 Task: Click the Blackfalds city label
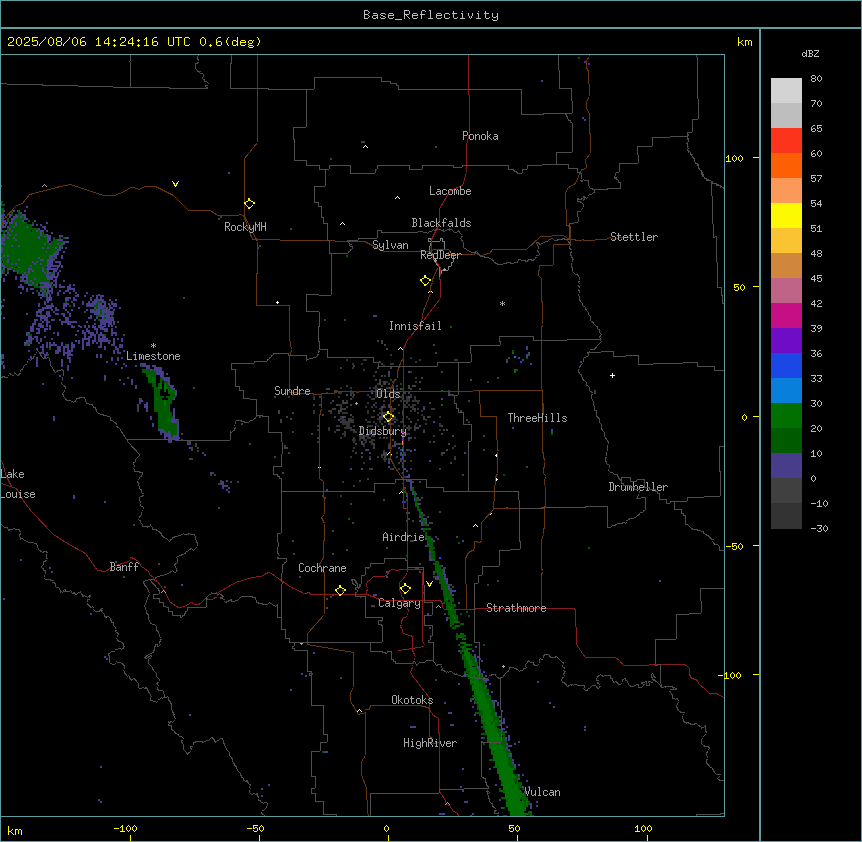[x=441, y=223]
